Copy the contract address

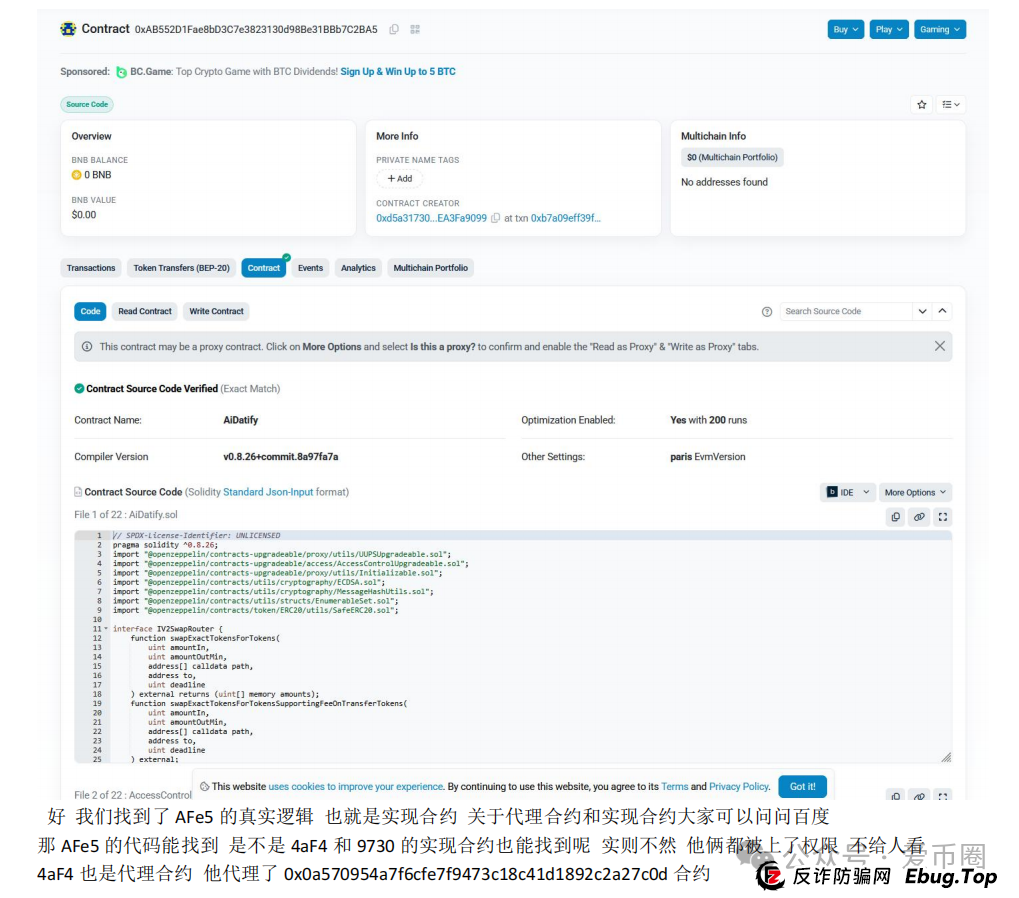pos(393,29)
